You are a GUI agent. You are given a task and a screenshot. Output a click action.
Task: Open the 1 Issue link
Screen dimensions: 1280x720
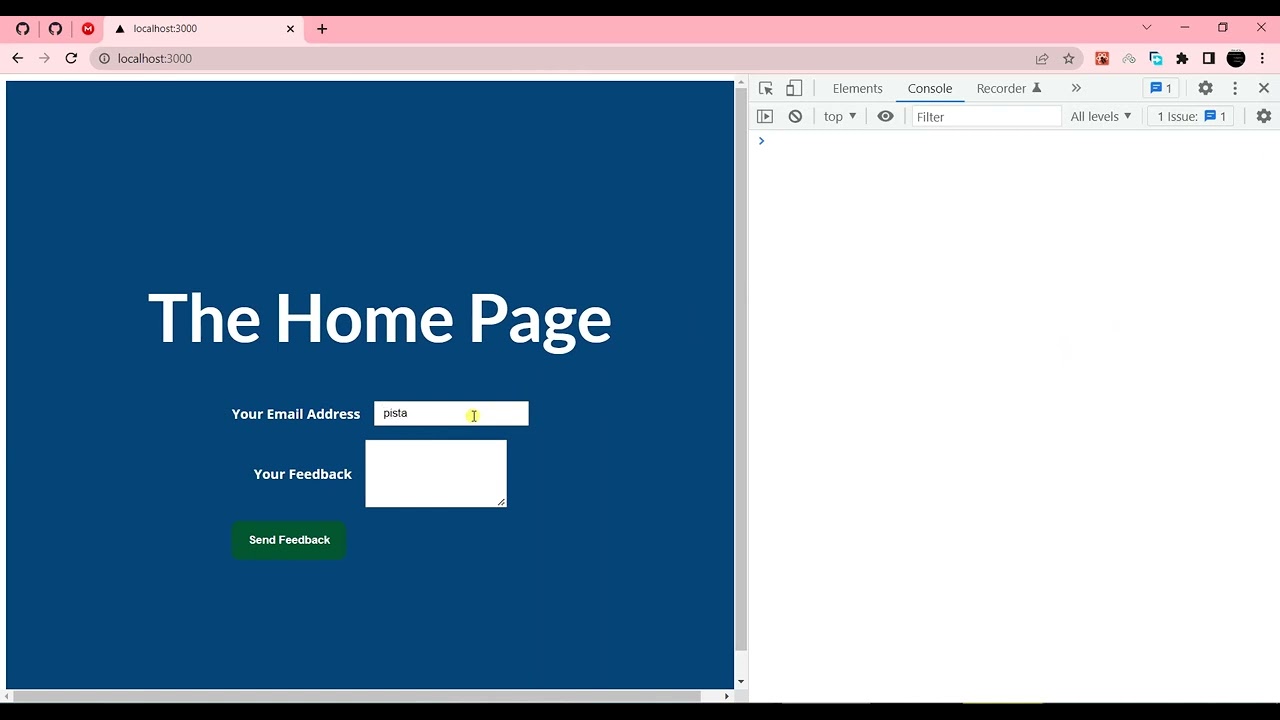pos(1191,116)
